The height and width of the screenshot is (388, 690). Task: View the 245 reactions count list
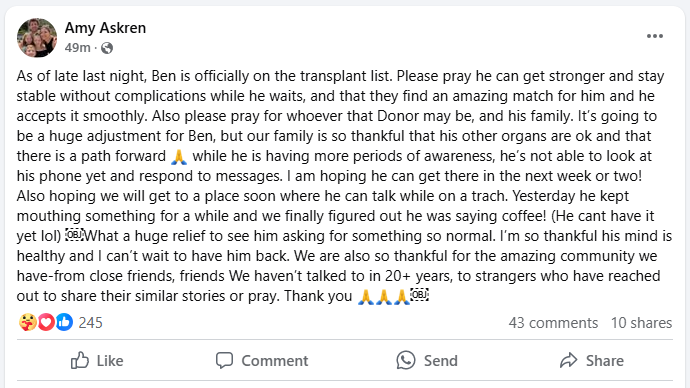pos(91,323)
